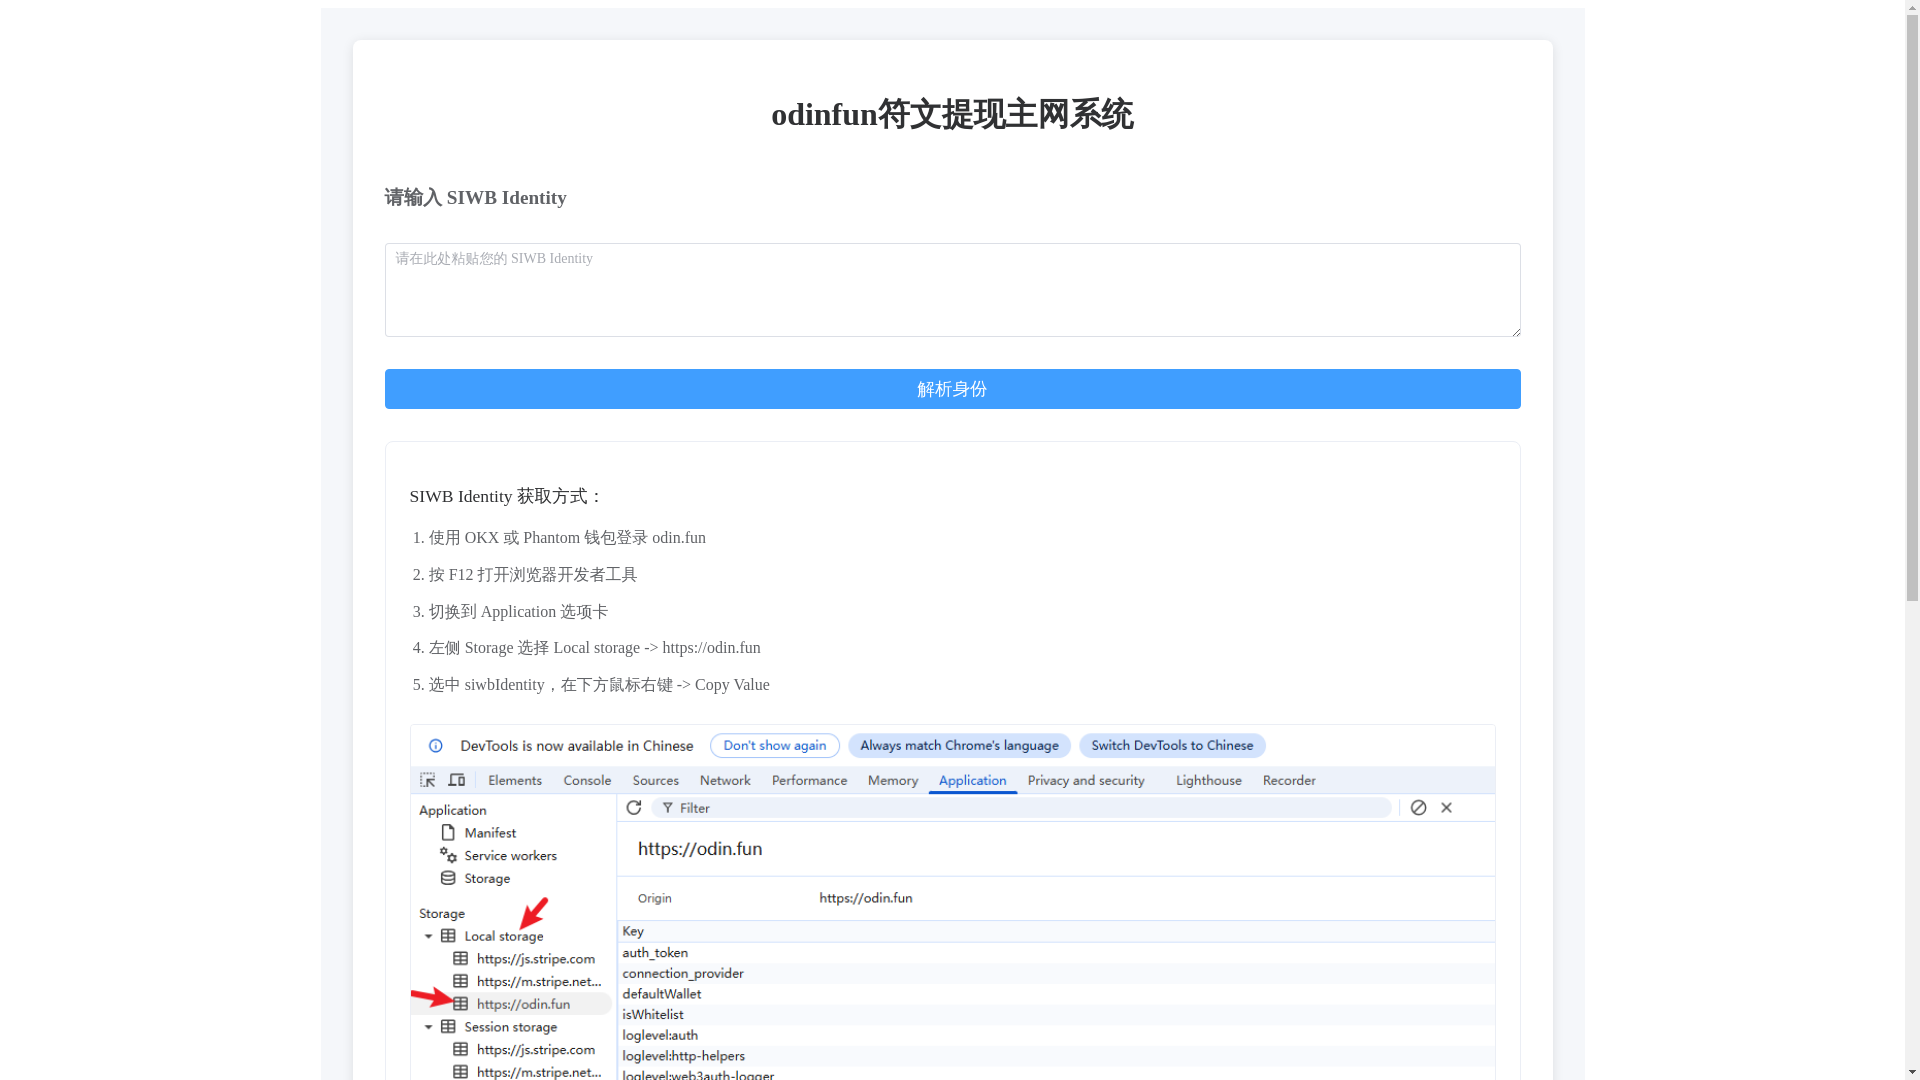Open the Memory tab in the DevTools image

(892, 781)
